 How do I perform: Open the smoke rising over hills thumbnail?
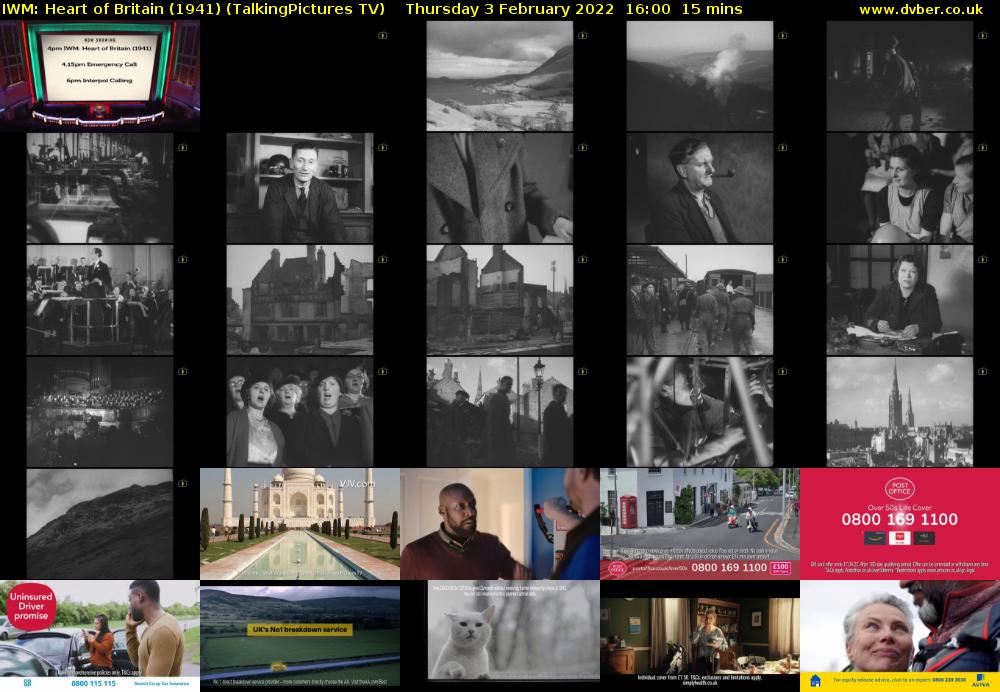click(700, 75)
